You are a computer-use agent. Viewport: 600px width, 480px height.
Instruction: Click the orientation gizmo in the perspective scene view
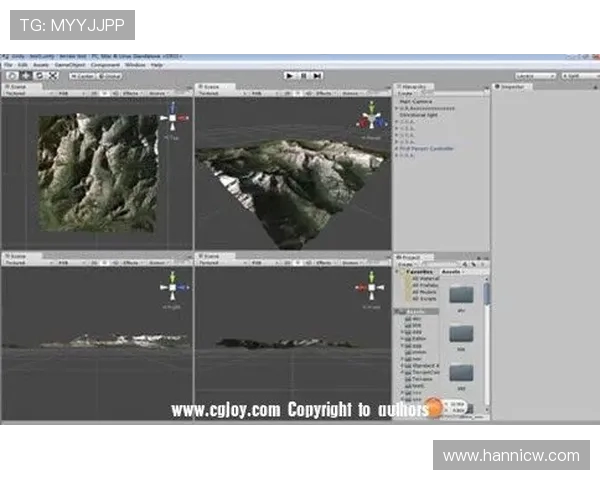point(371,120)
